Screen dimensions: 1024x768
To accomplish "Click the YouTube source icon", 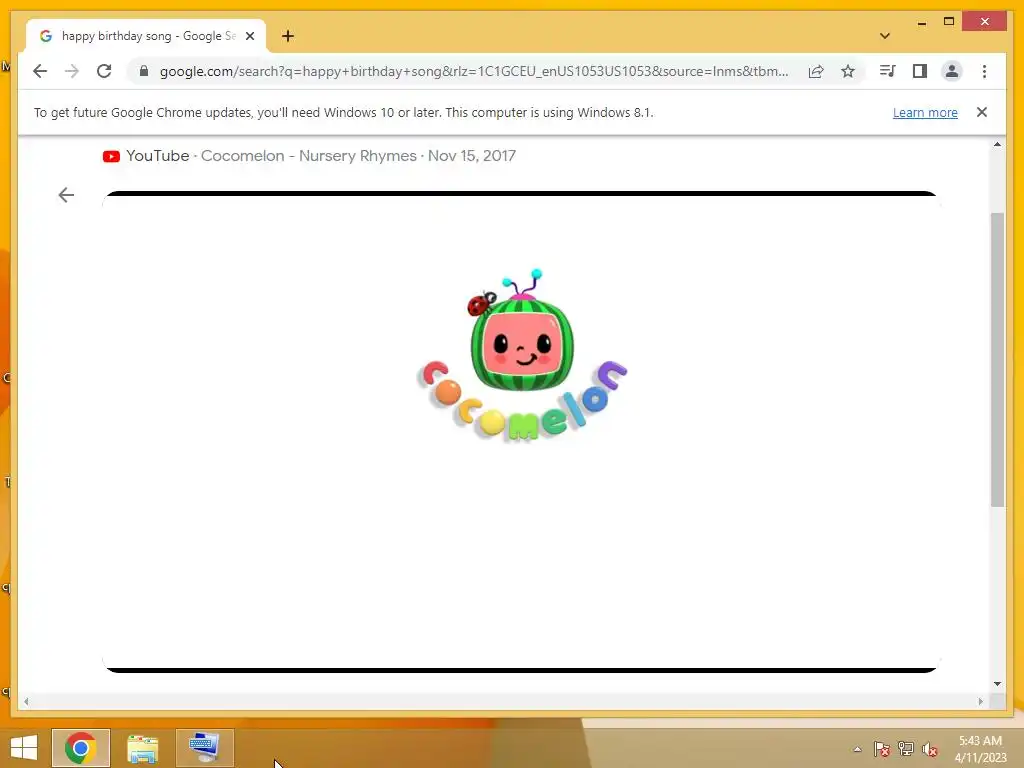I will point(111,156).
